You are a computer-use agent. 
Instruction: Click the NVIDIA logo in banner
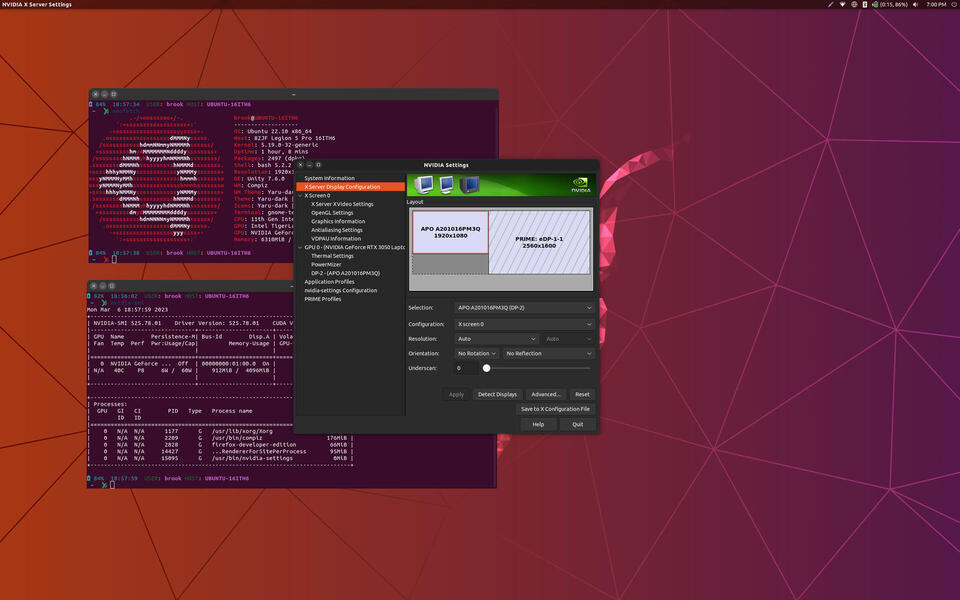coord(580,184)
